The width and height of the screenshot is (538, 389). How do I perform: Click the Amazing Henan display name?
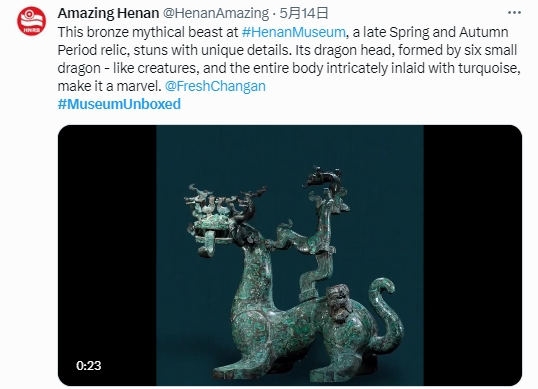pos(108,13)
